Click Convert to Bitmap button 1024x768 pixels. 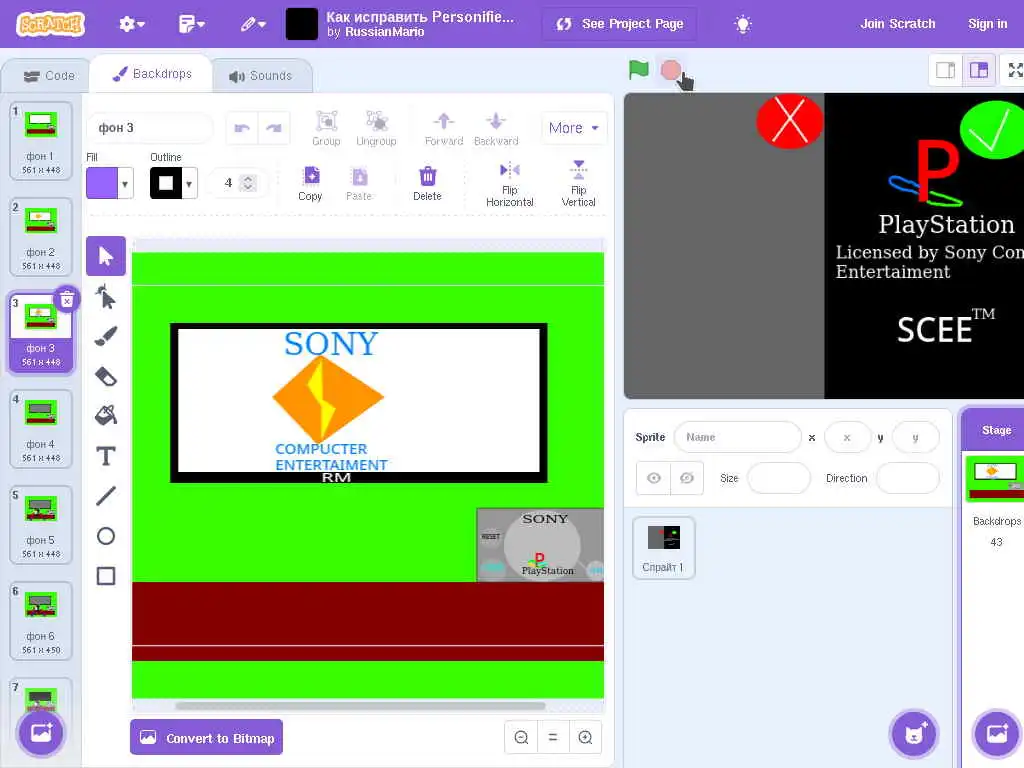pyautogui.click(x=206, y=737)
